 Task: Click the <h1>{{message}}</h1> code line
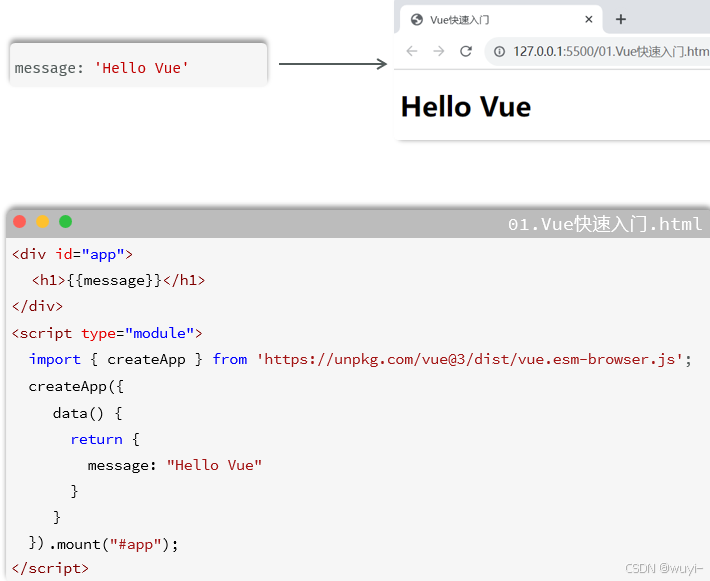[x=119, y=281]
